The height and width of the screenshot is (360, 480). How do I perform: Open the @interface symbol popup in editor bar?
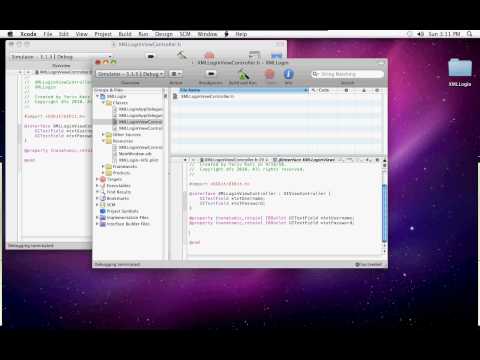[305, 160]
